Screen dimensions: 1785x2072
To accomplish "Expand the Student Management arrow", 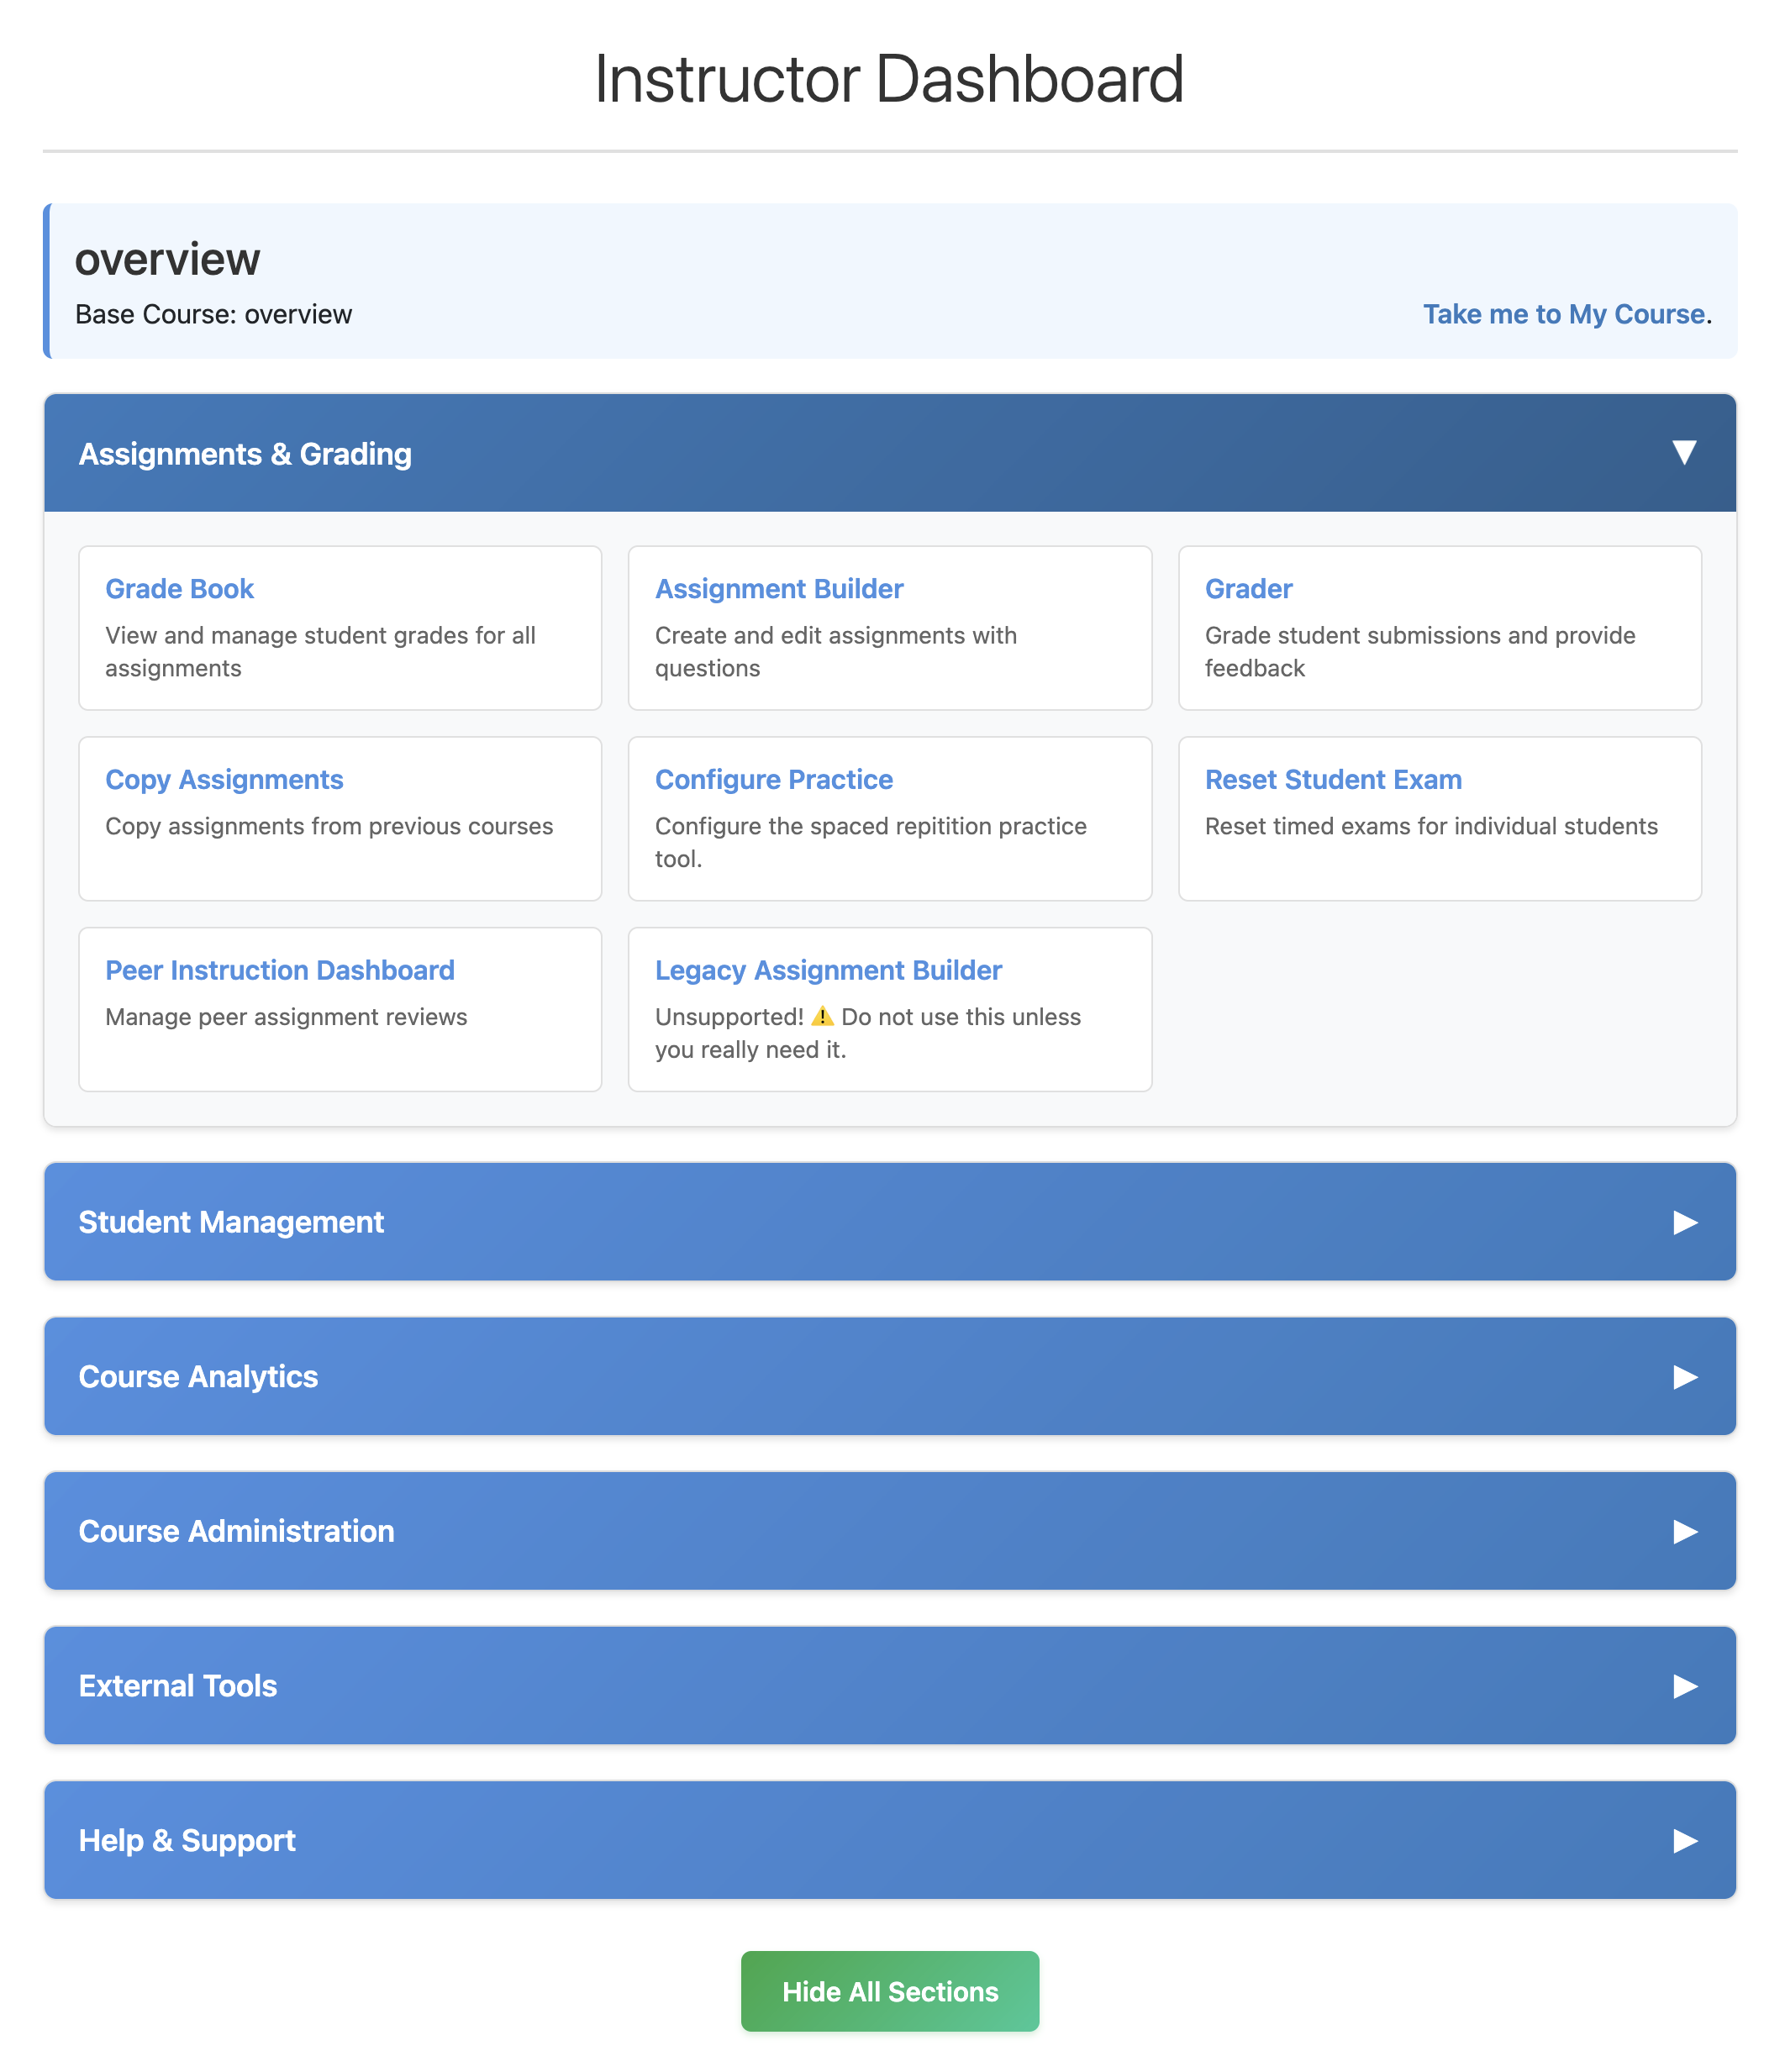I will 1685,1223.
